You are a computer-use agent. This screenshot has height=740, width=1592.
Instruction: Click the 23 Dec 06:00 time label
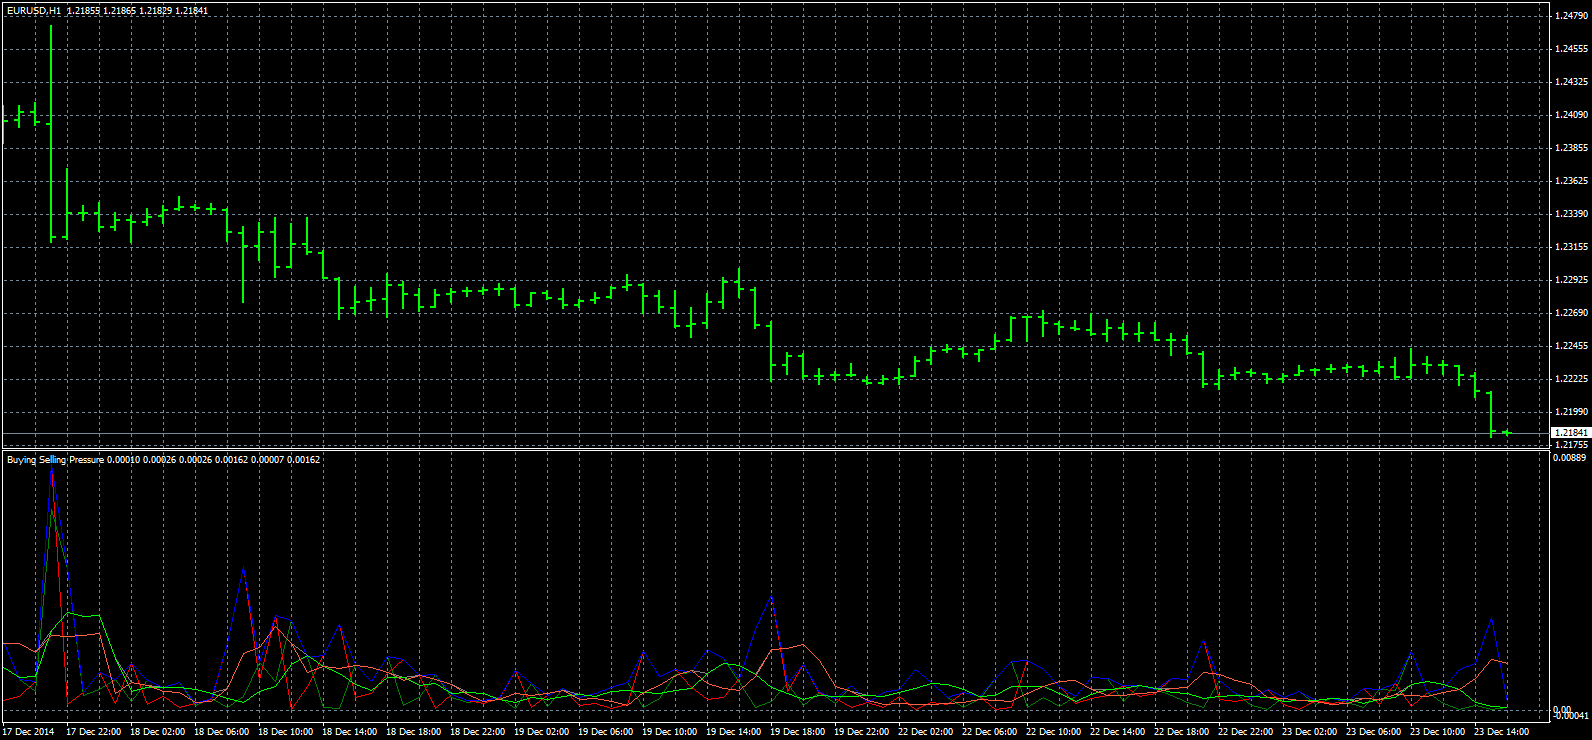1374,732
